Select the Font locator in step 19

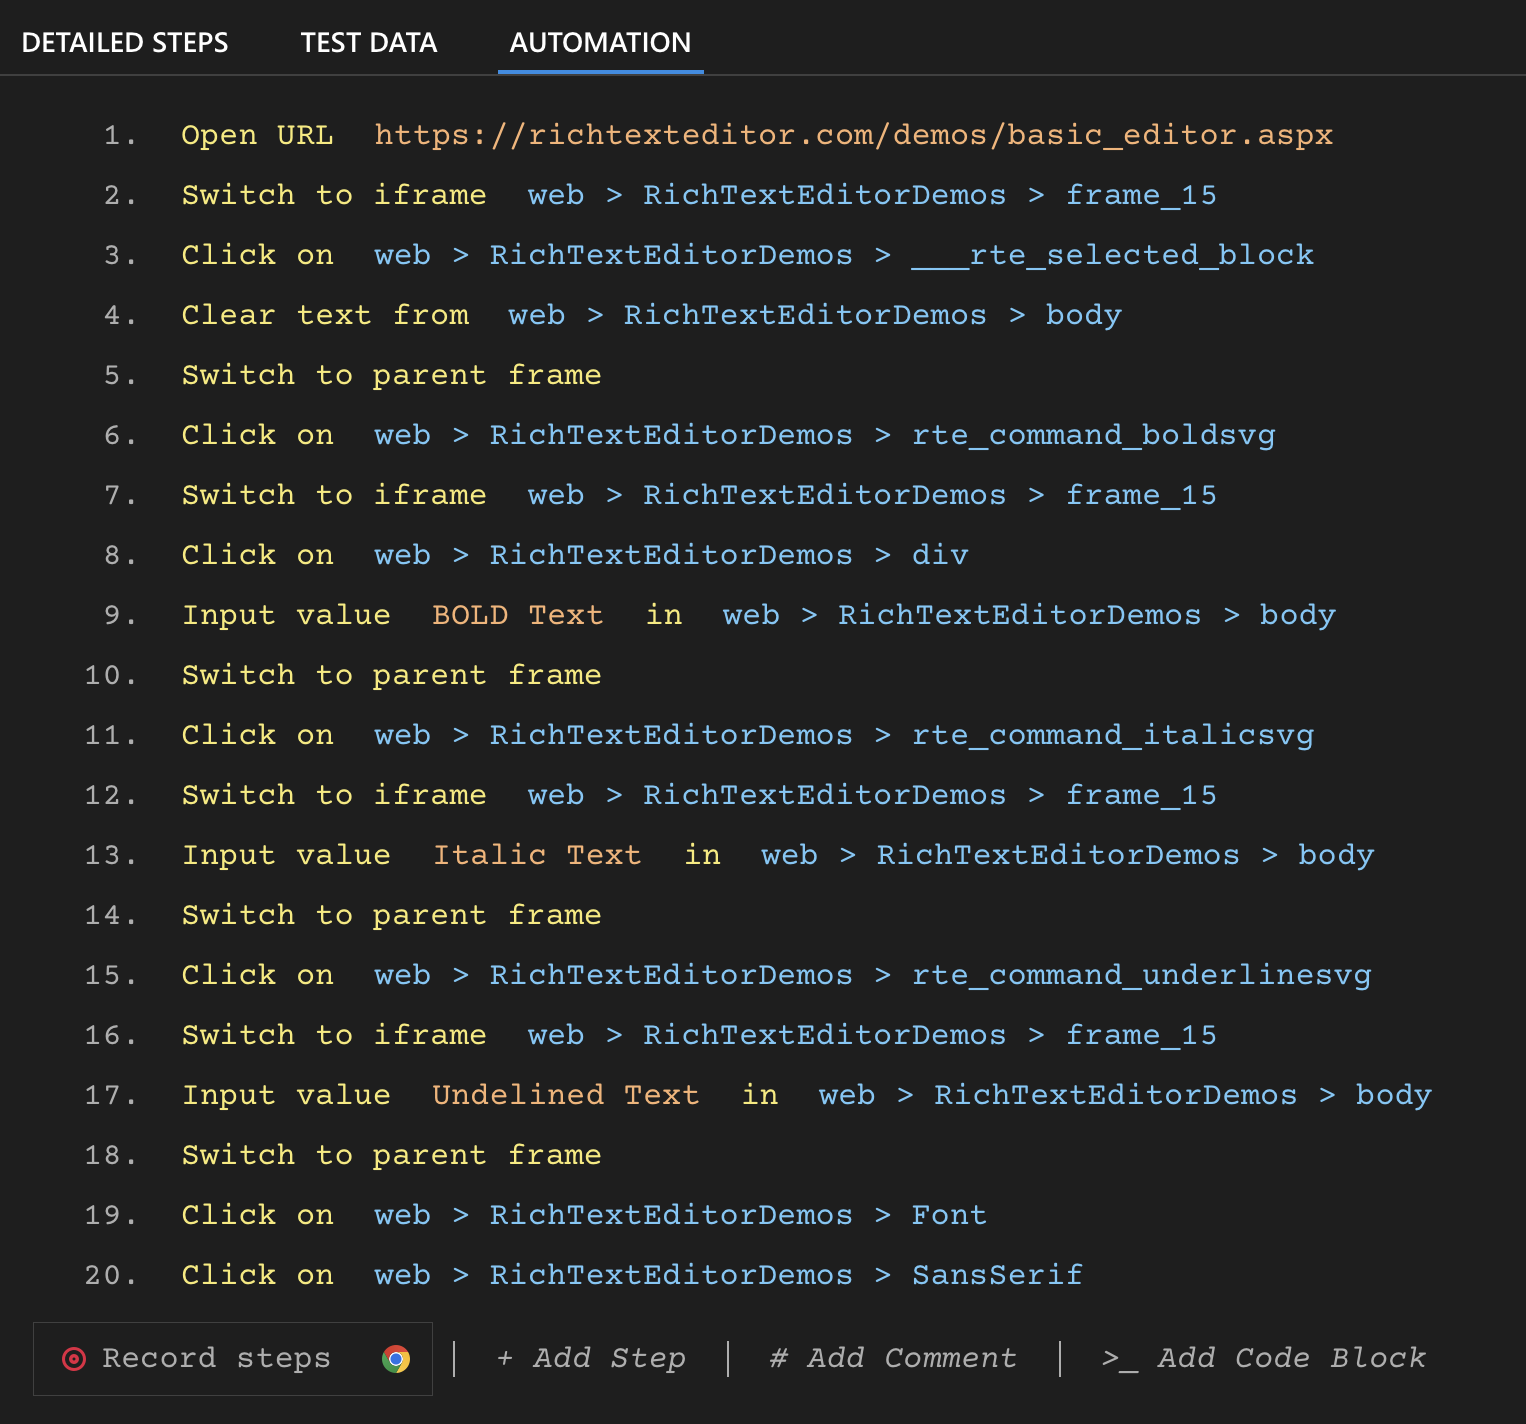pyautogui.click(x=948, y=1215)
